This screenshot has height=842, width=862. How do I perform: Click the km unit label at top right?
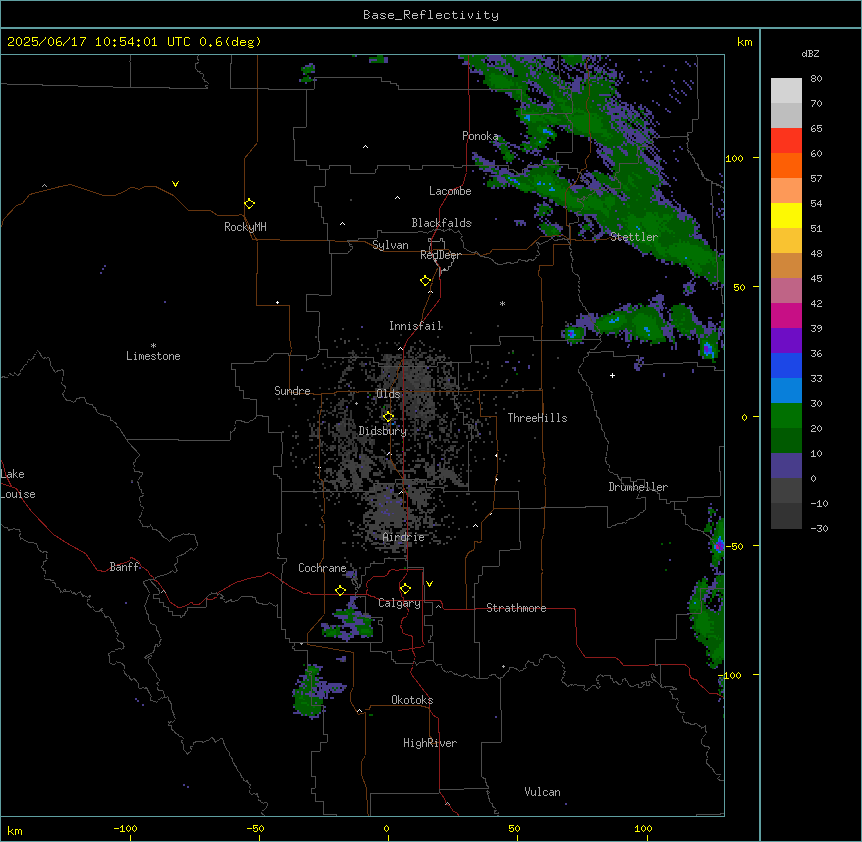744,42
